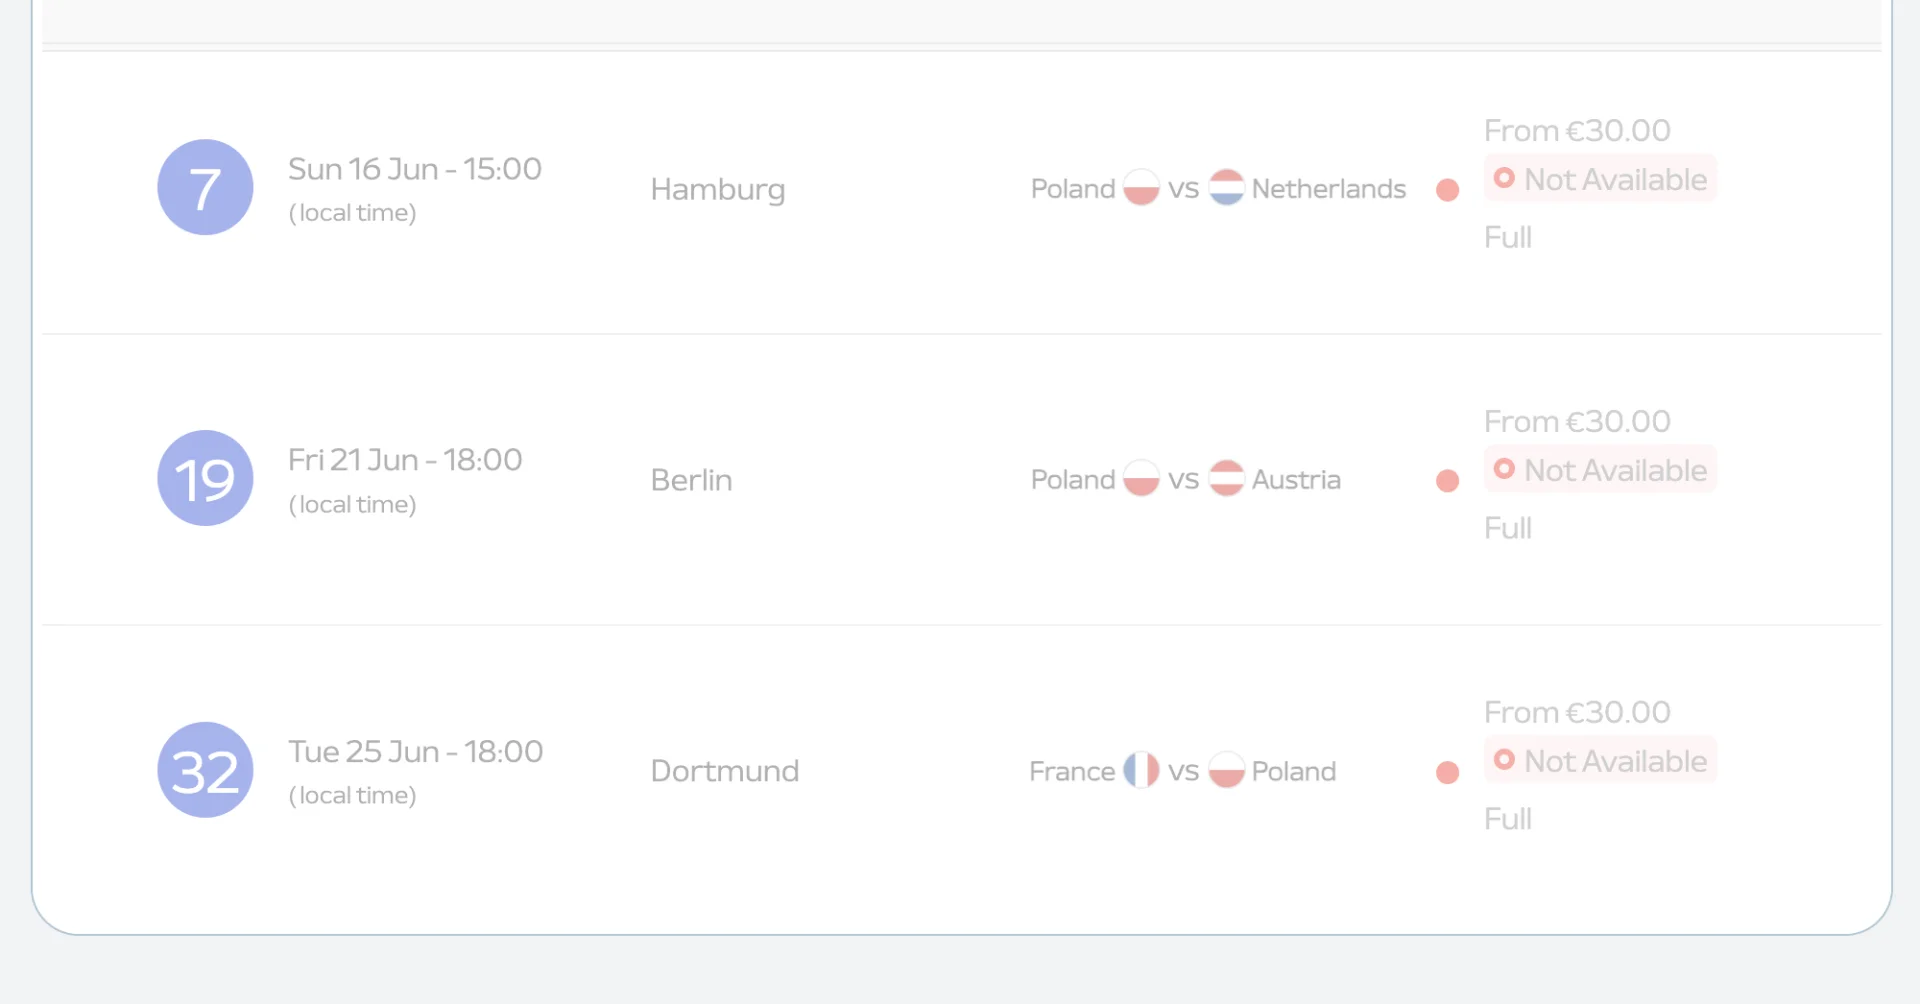The image size is (1920, 1004).
Task: Click the France flag icon
Action: point(1141,771)
